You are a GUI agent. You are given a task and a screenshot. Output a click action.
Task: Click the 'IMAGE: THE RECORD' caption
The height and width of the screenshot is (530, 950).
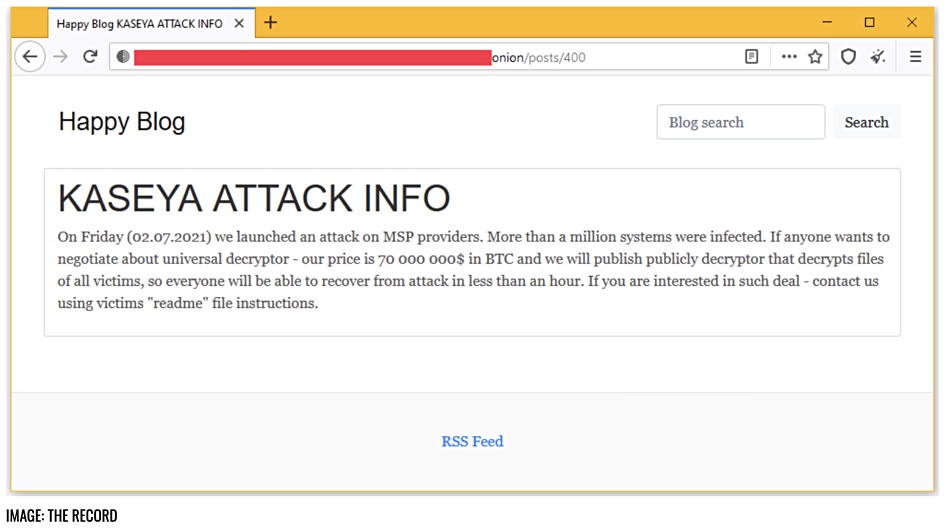(x=62, y=516)
